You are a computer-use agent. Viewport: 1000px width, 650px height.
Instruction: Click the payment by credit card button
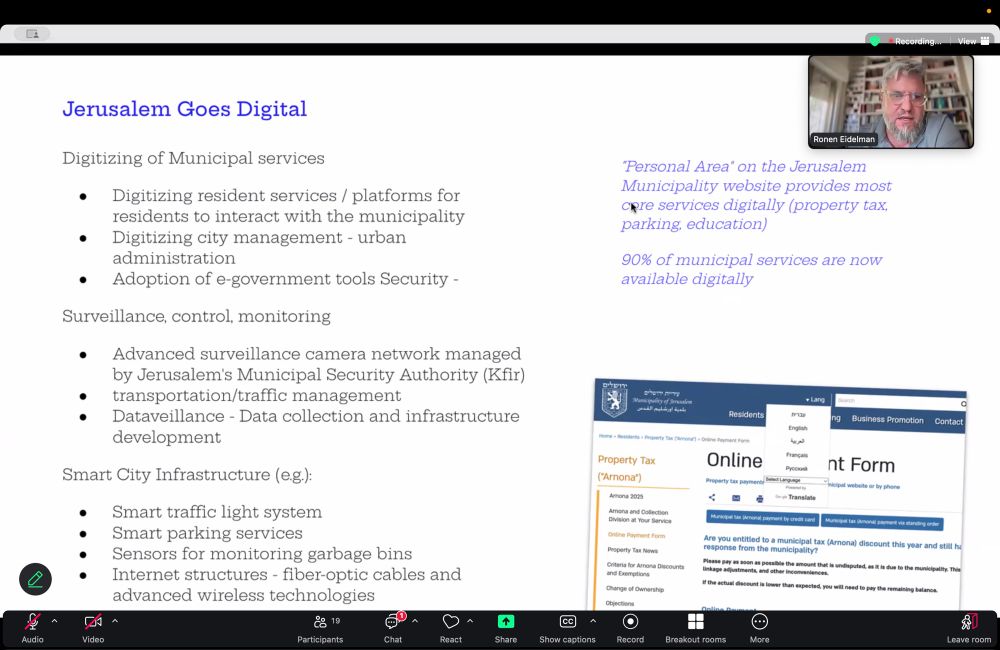tap(762, 519)
